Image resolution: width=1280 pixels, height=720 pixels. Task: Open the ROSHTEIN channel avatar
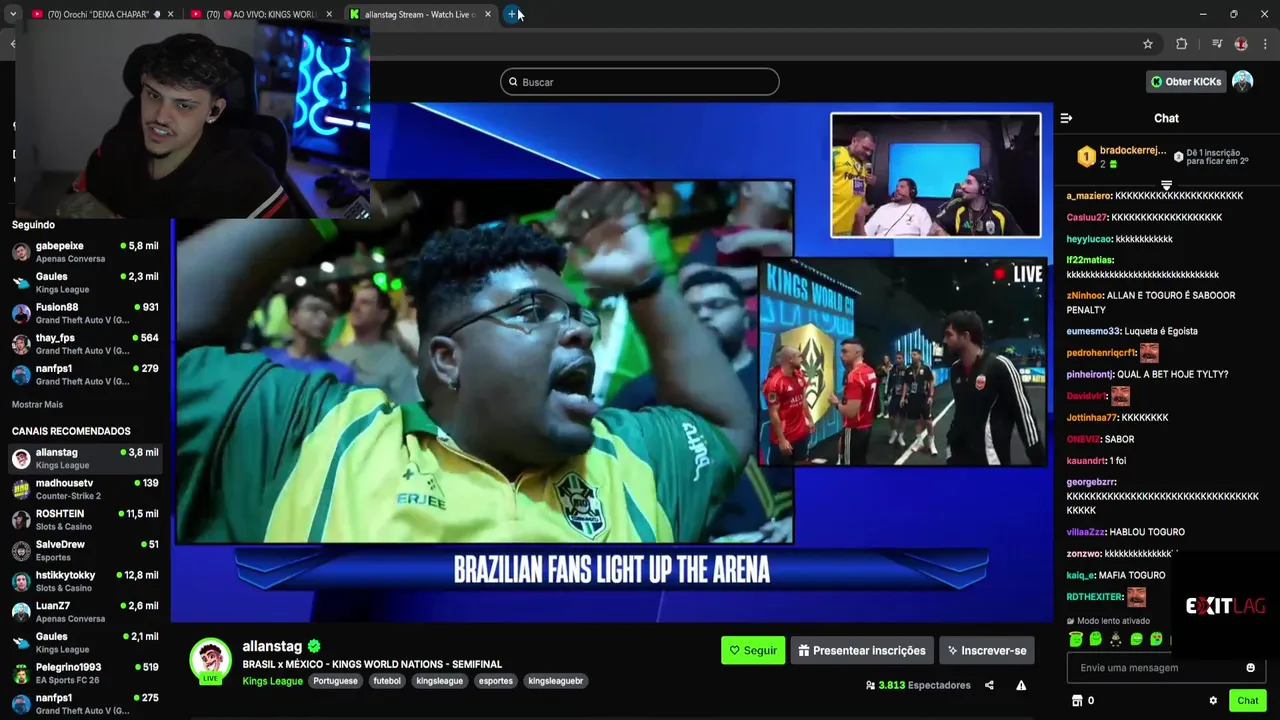point(21,520)
